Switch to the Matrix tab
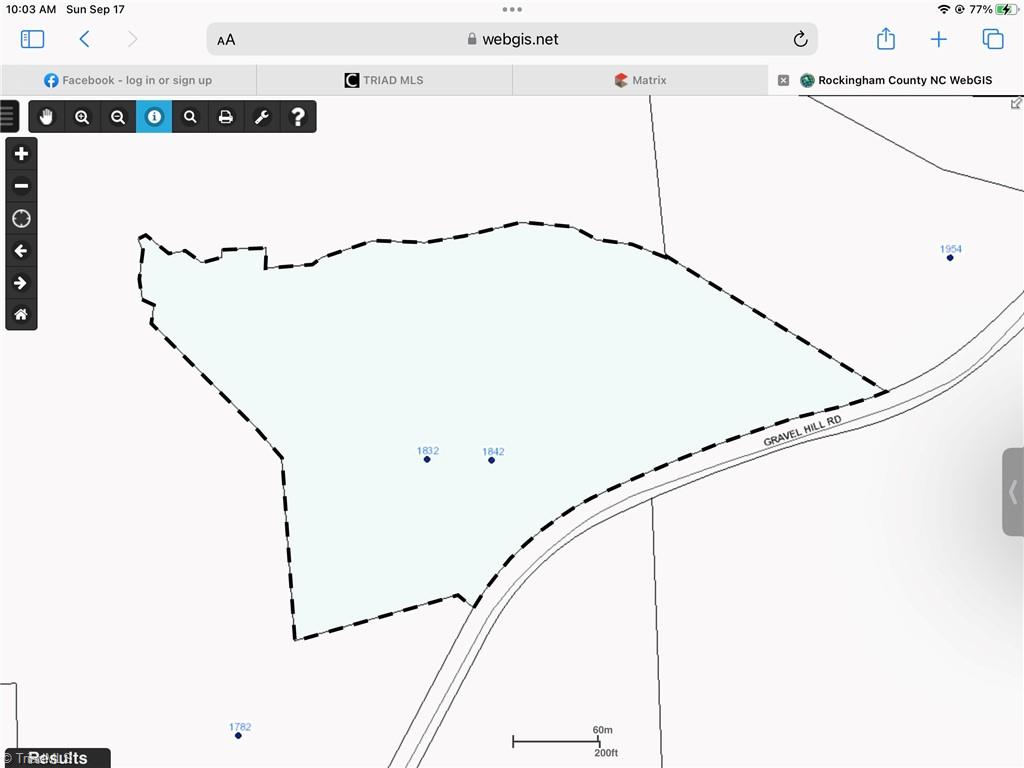Screen dimensions: 1024x768 [x=640, y=80]
